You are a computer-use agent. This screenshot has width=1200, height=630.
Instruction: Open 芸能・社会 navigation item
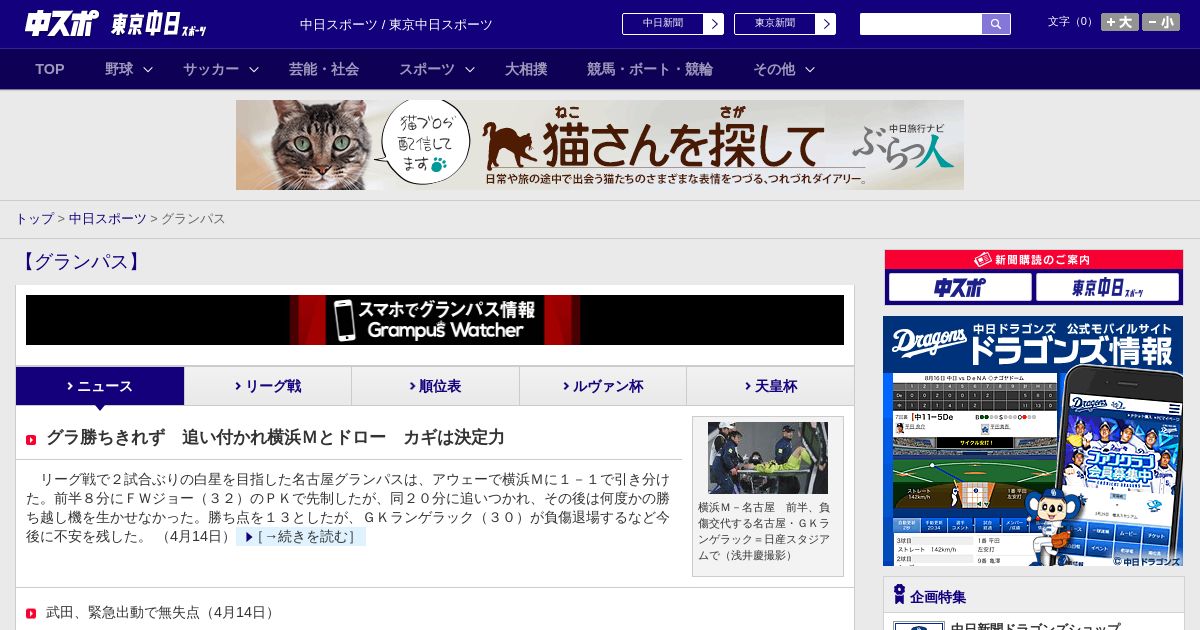pyautogui.click(x=324, y=69)
